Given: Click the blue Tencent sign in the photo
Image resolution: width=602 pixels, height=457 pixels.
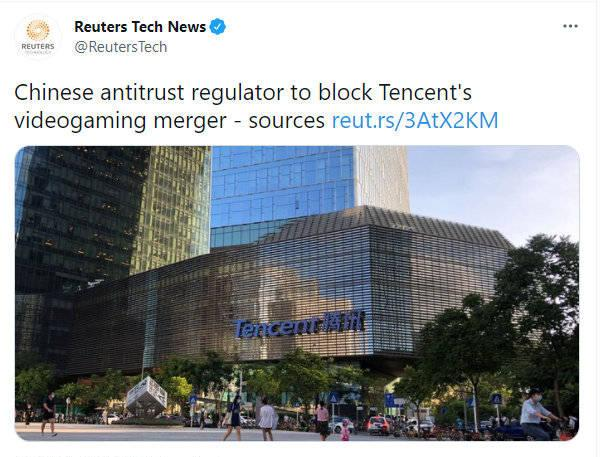Looking at the screenshot, I should tap(299, 325).
